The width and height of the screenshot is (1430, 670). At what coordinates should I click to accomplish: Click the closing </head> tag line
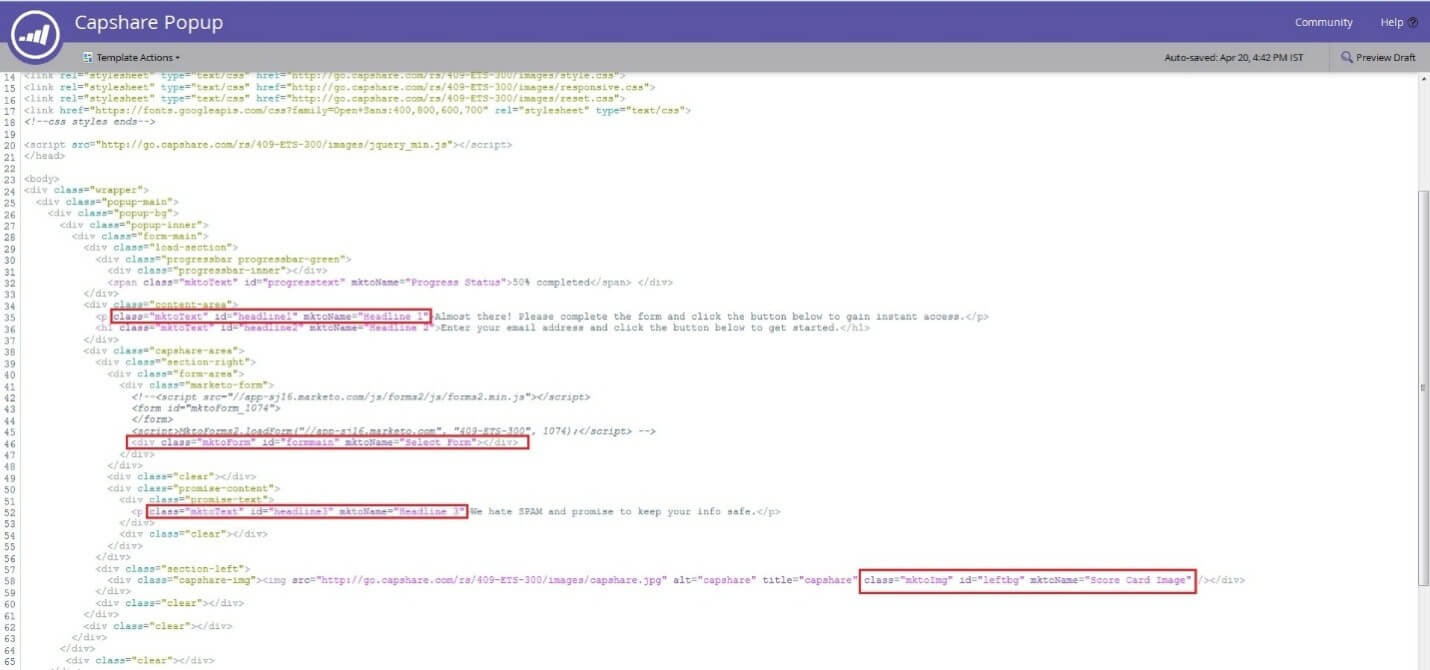pyautogui.click(x=45, y=156)
